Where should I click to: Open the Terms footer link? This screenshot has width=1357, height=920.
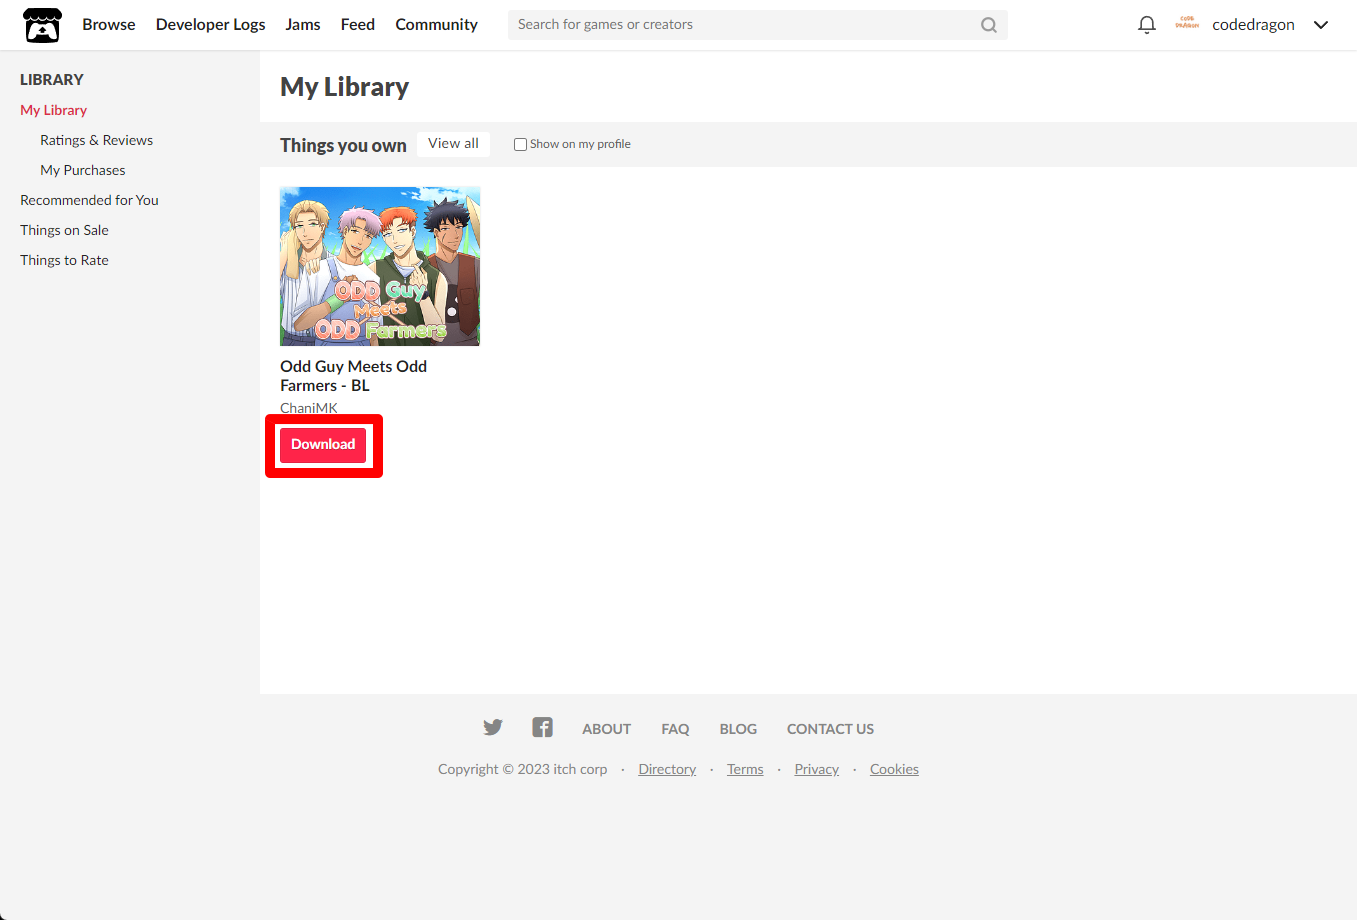coord(745,769)
